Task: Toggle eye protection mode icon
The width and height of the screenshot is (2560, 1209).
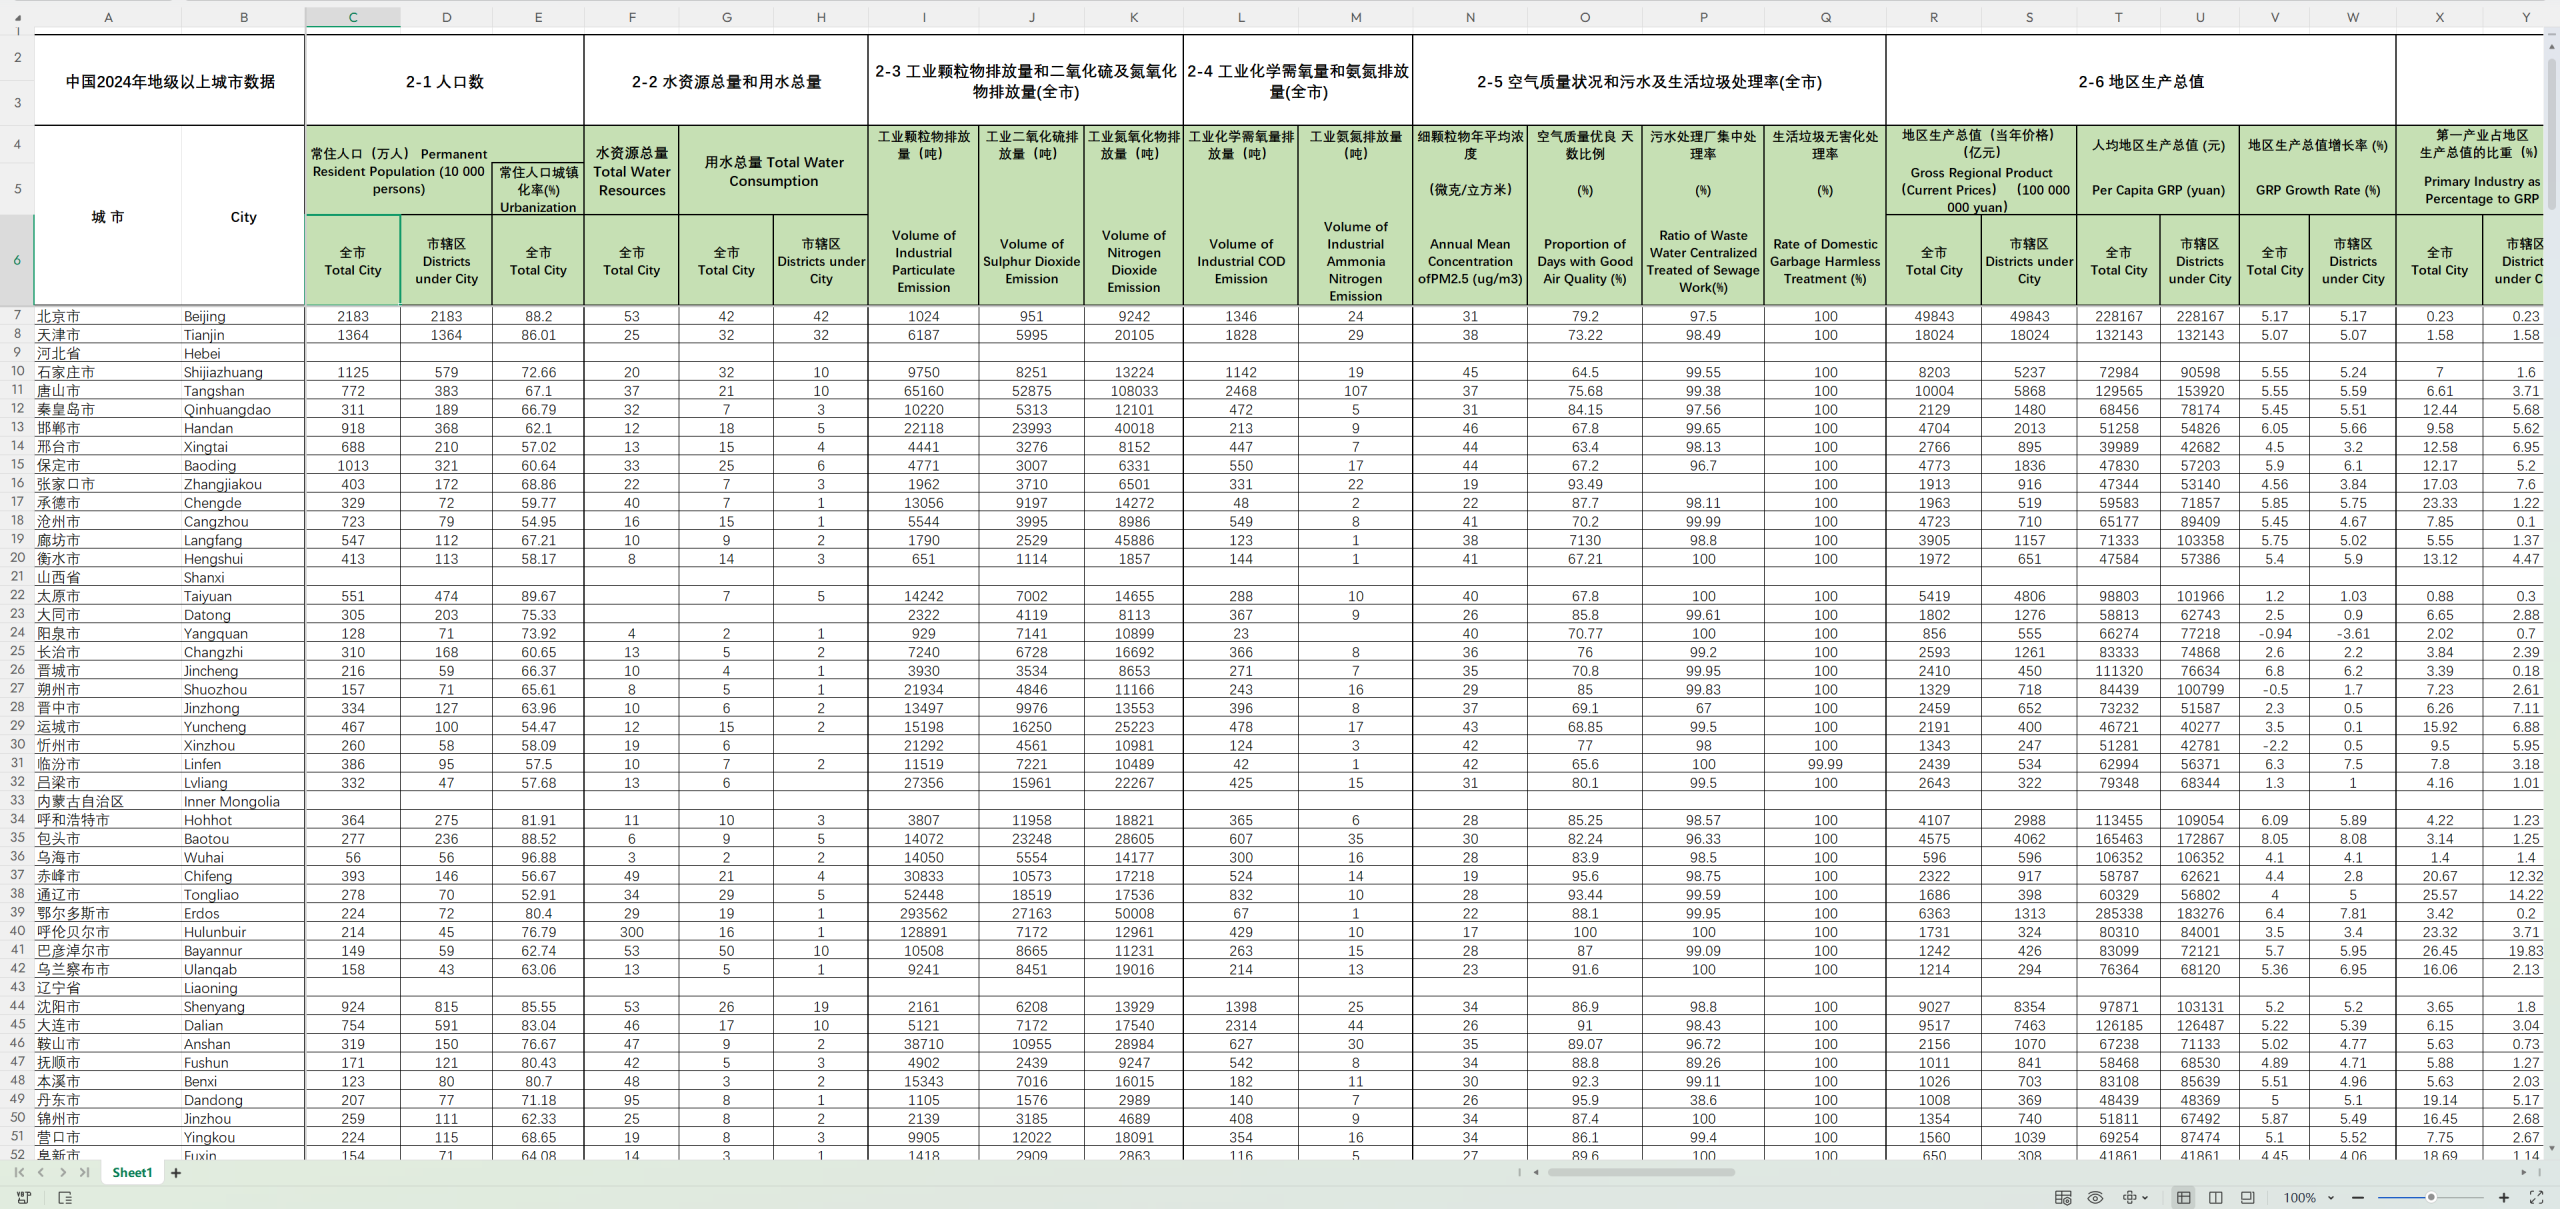Action: (2095, 1197)
